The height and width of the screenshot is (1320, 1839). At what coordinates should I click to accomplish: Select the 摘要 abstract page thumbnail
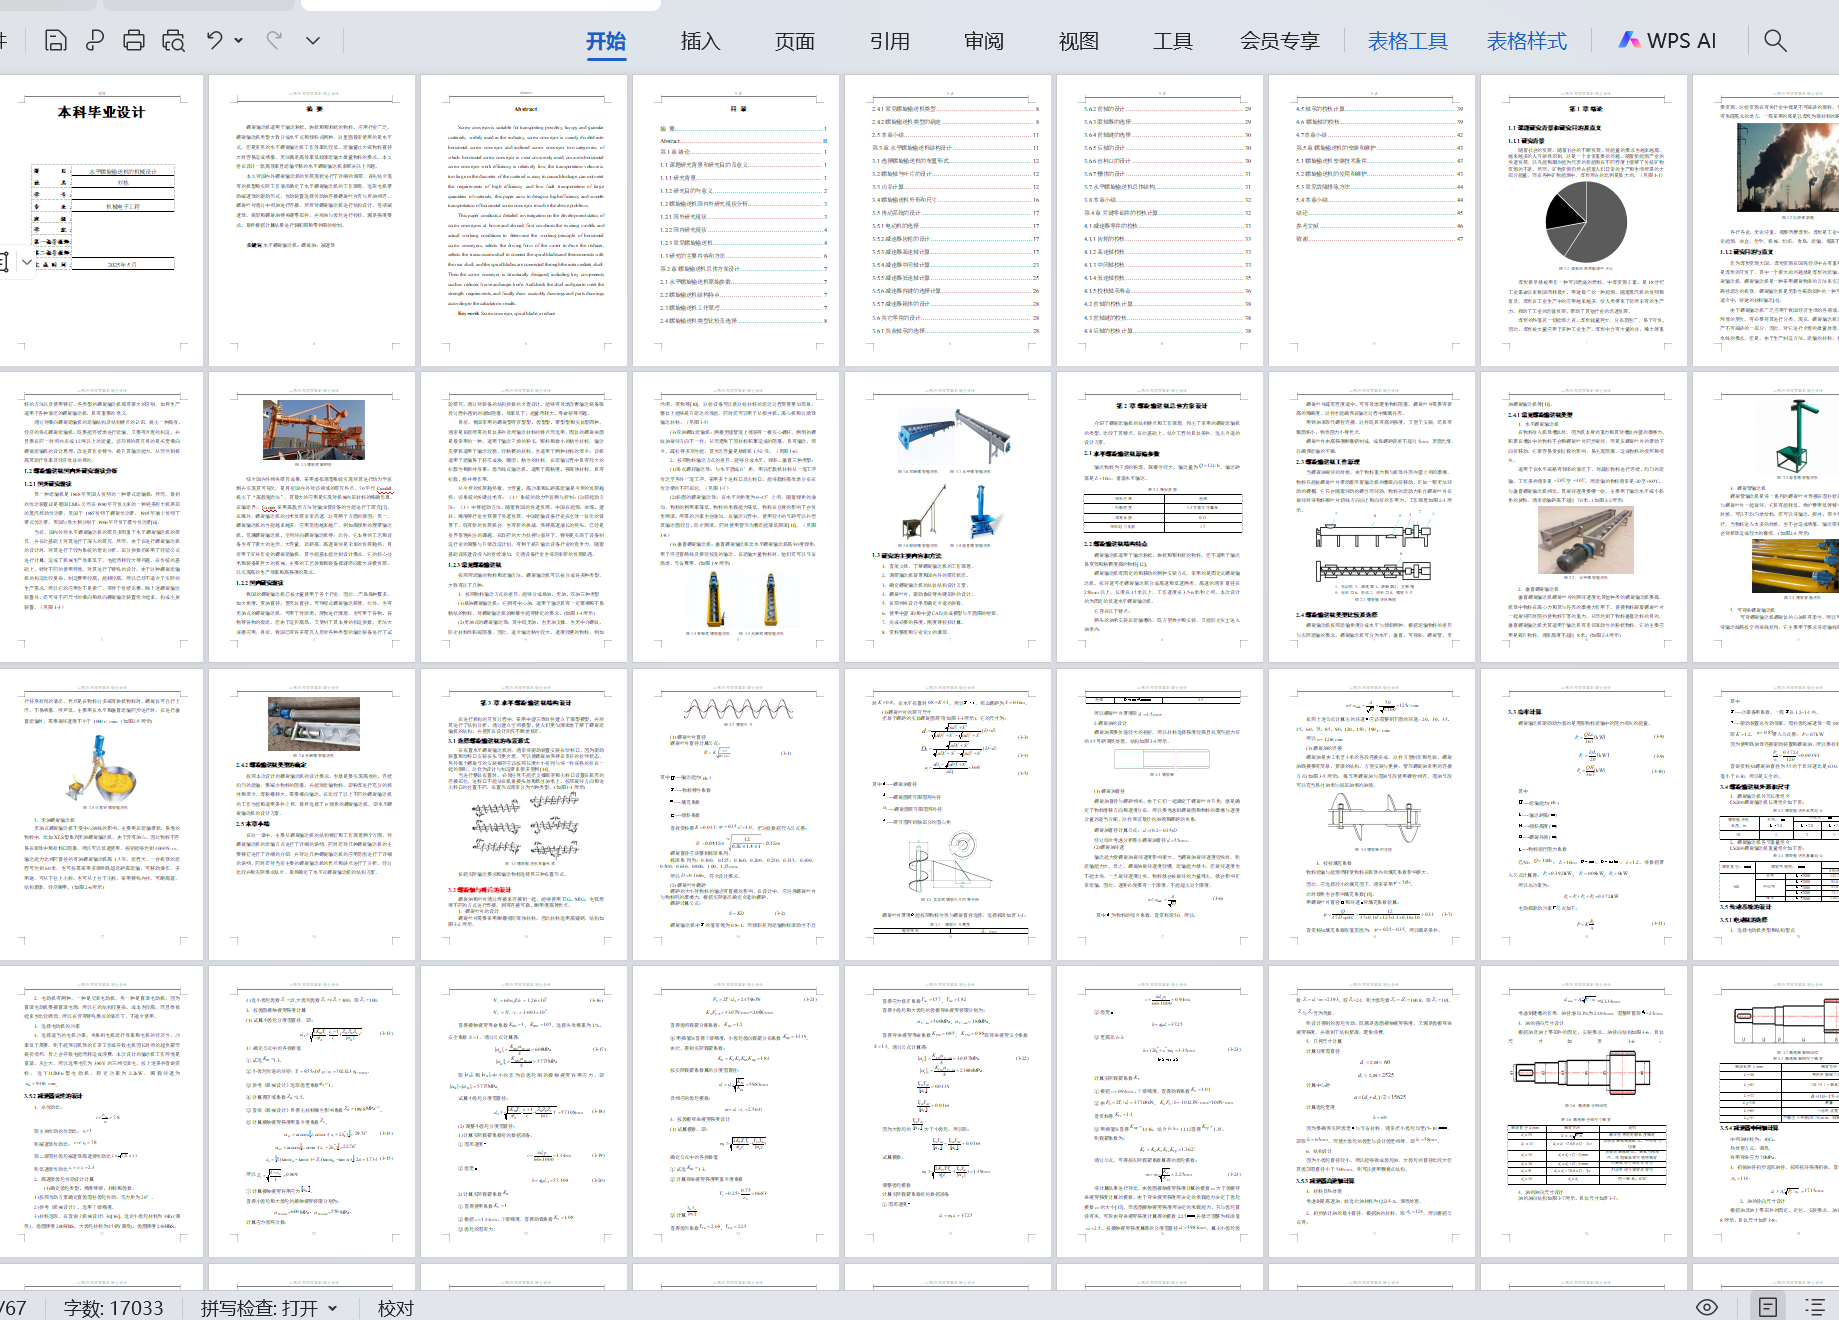tap(313, 220)
